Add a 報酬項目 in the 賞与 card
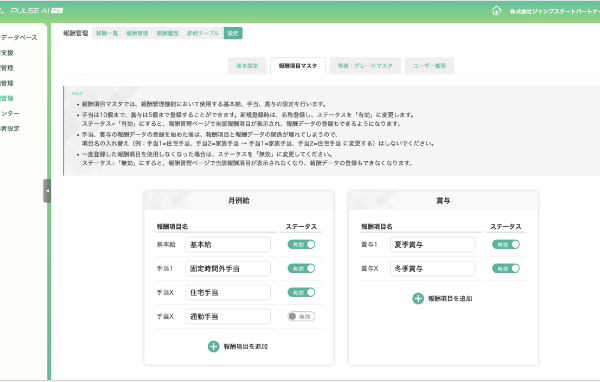600x382 pixels. [442, 299]
